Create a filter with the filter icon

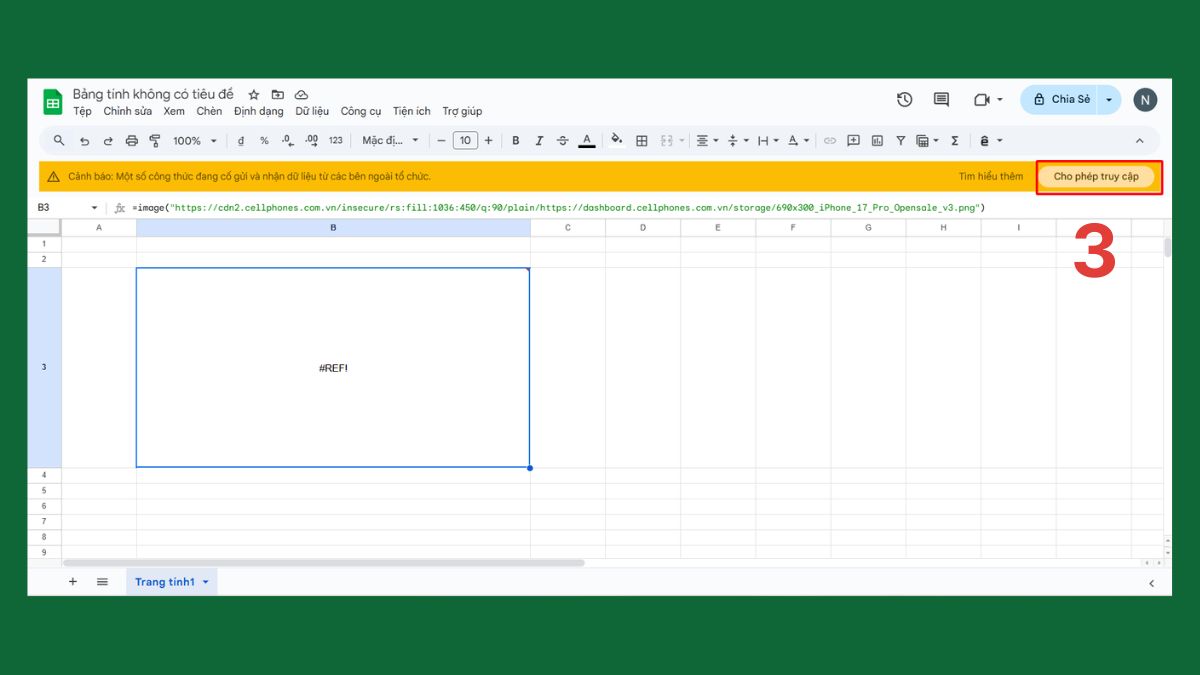(x=901, y=140)
